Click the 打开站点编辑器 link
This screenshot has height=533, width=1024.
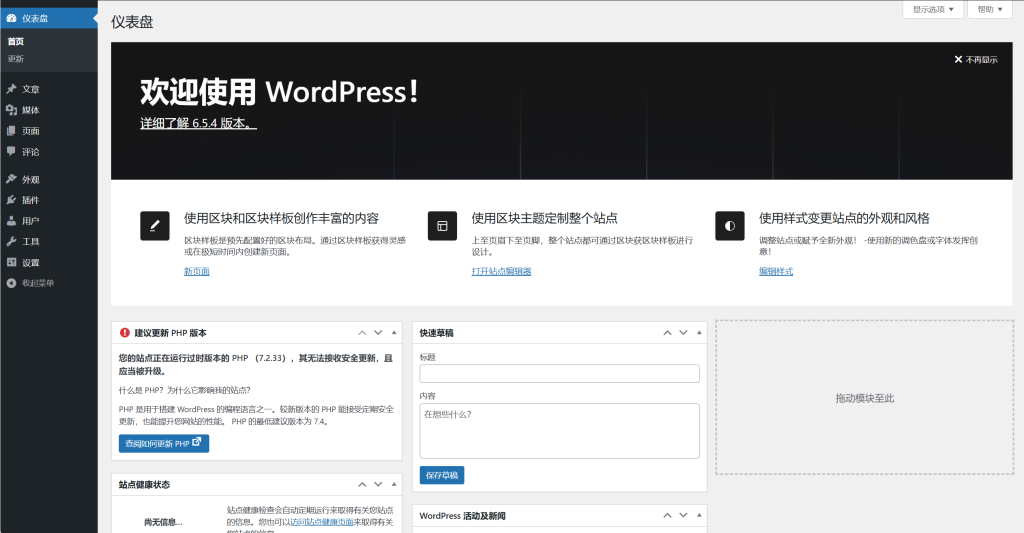tap(502, 271)
